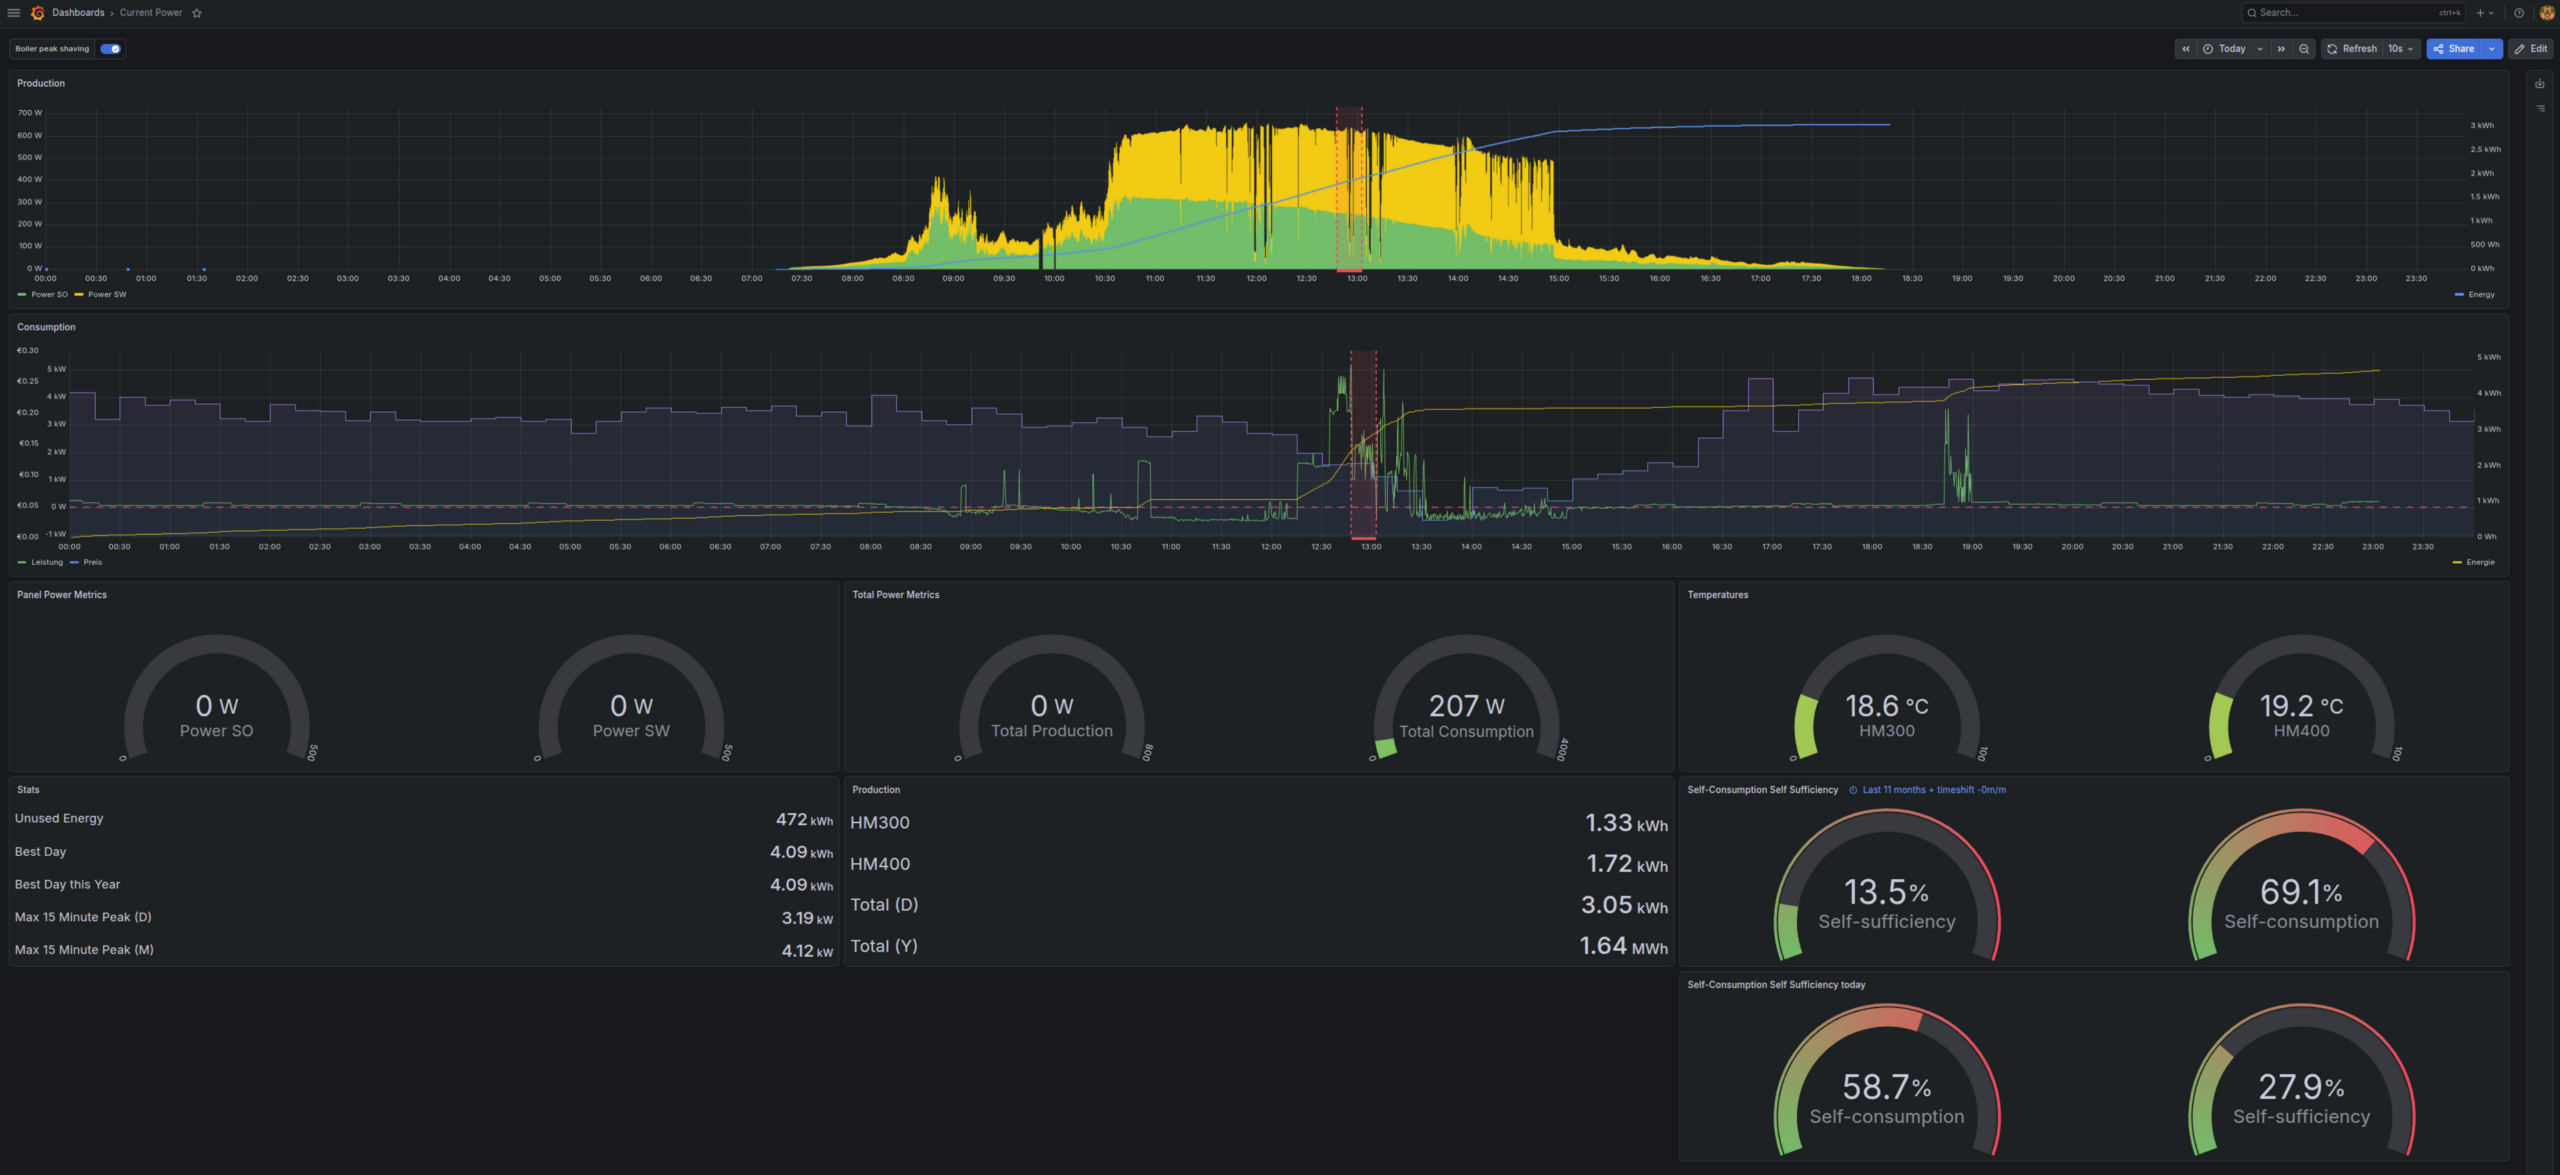Screen dimensions: 2560x1175
Task: Shift time range backward with double-left arrows
Action: tap(2186, 49)
